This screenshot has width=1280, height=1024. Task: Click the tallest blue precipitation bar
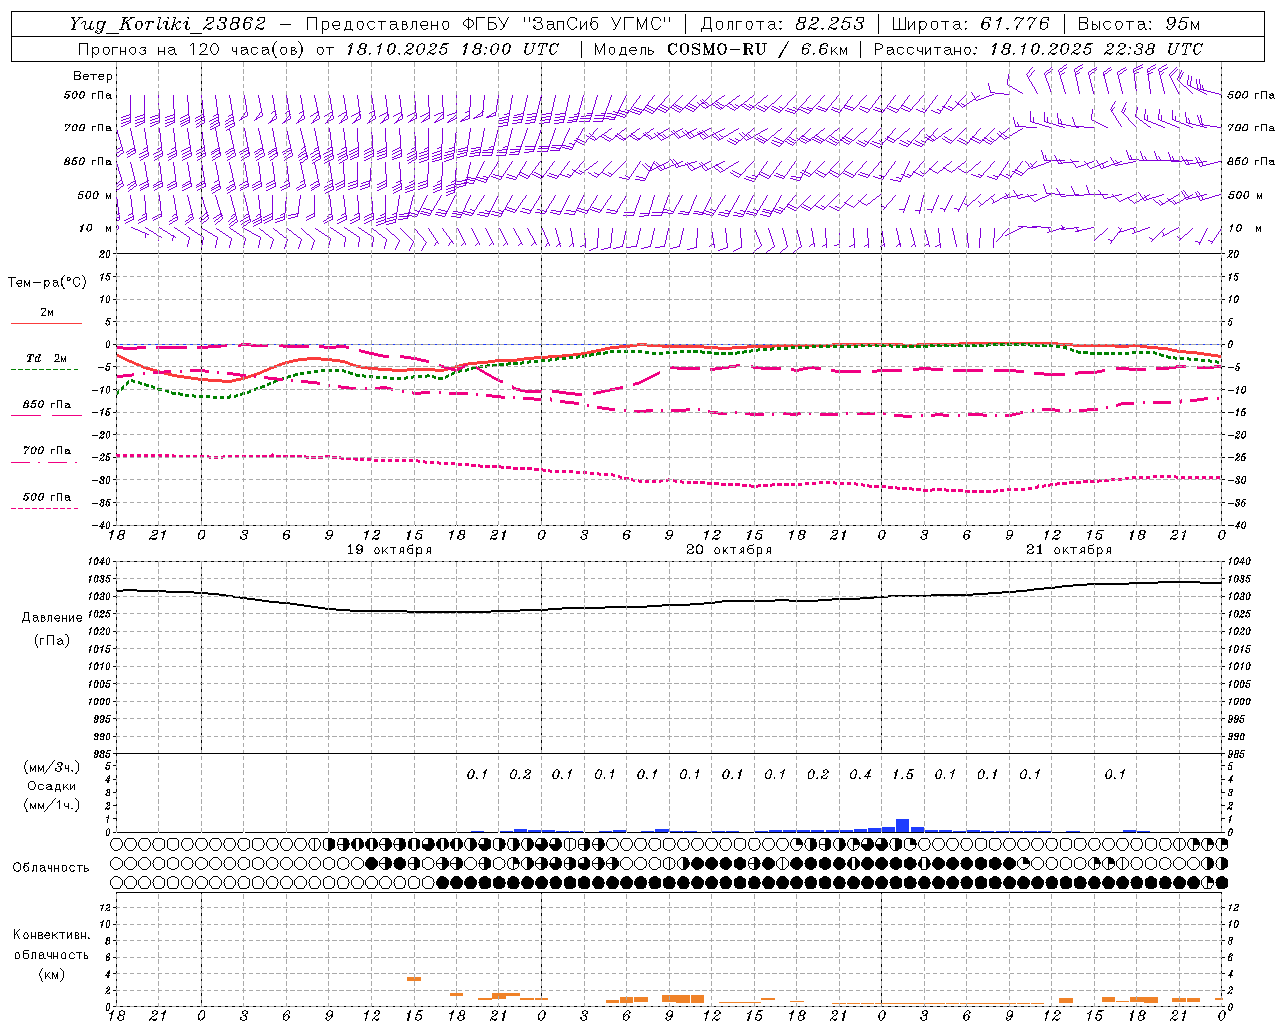902,825
